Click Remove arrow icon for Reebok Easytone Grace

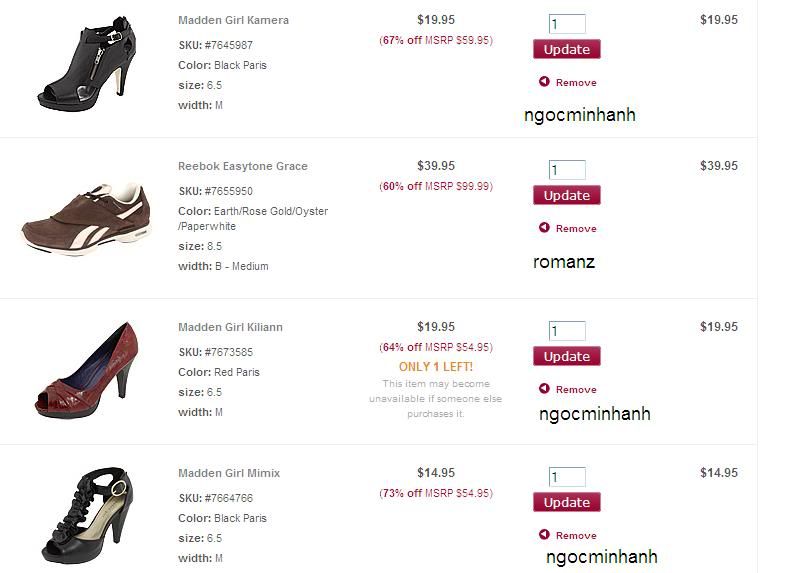coord(544,228)
